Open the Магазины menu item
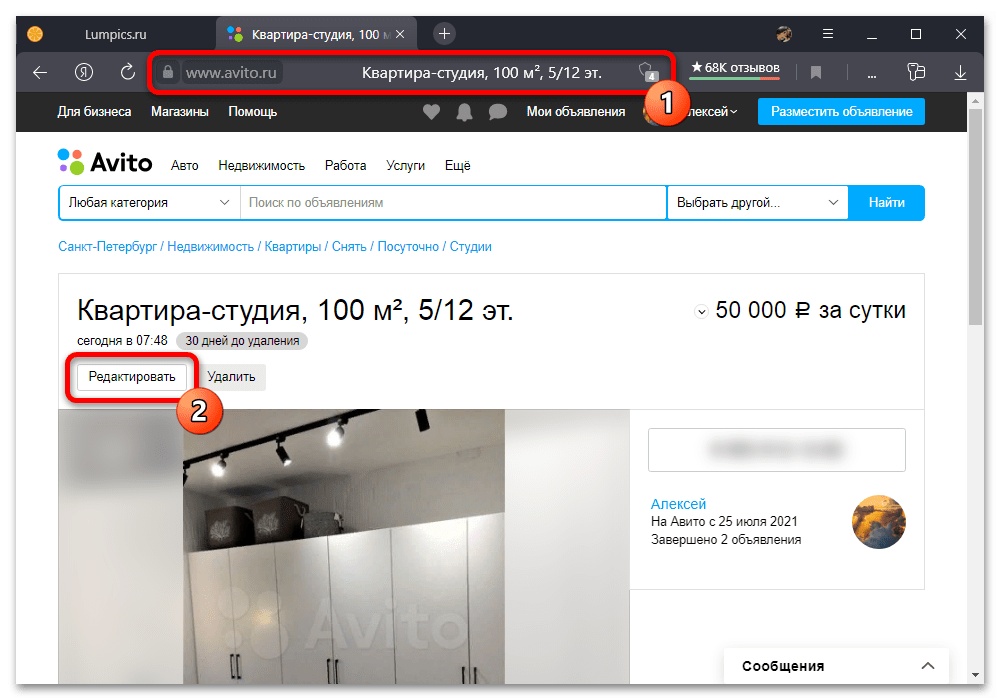 click(180, 112)
